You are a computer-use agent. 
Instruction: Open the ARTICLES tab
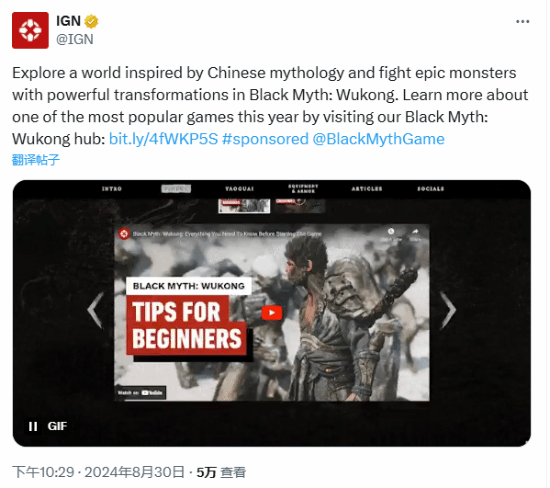[x=367, y=189]
